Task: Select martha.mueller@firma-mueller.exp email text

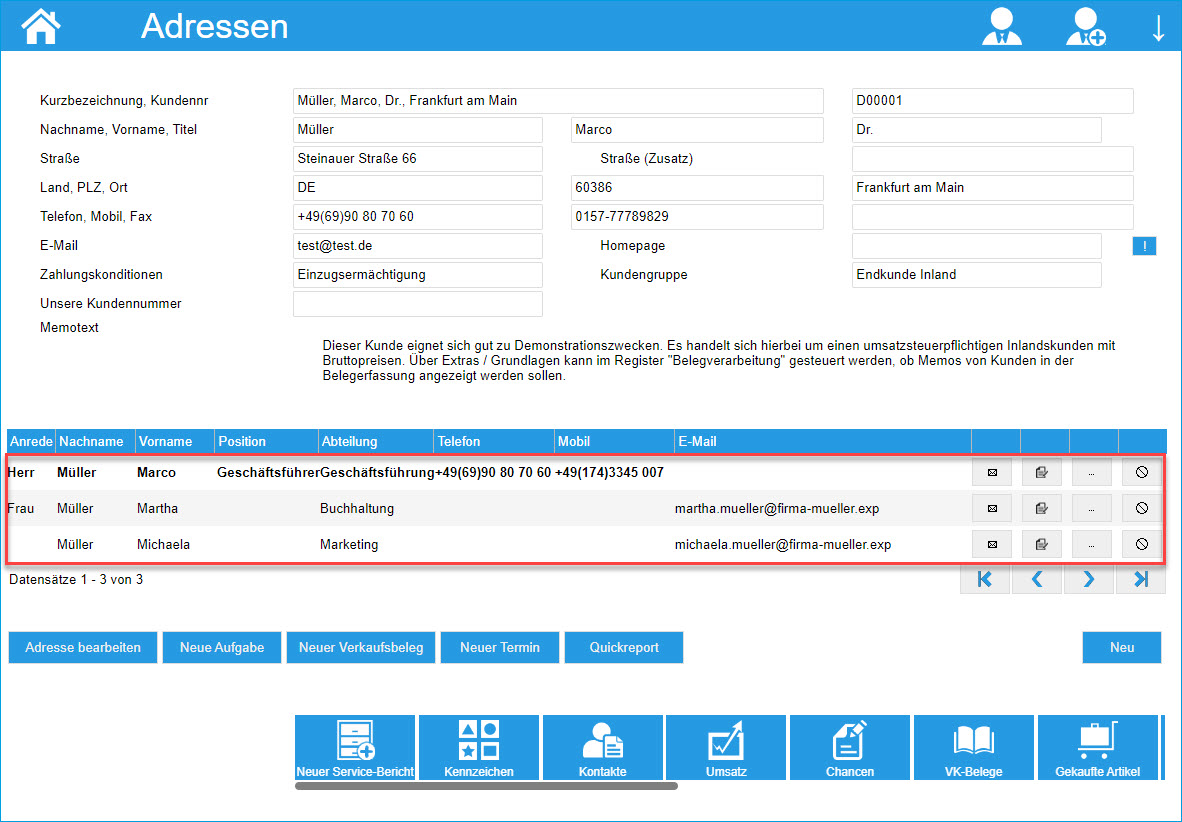Action: click(x=776, y=509)
